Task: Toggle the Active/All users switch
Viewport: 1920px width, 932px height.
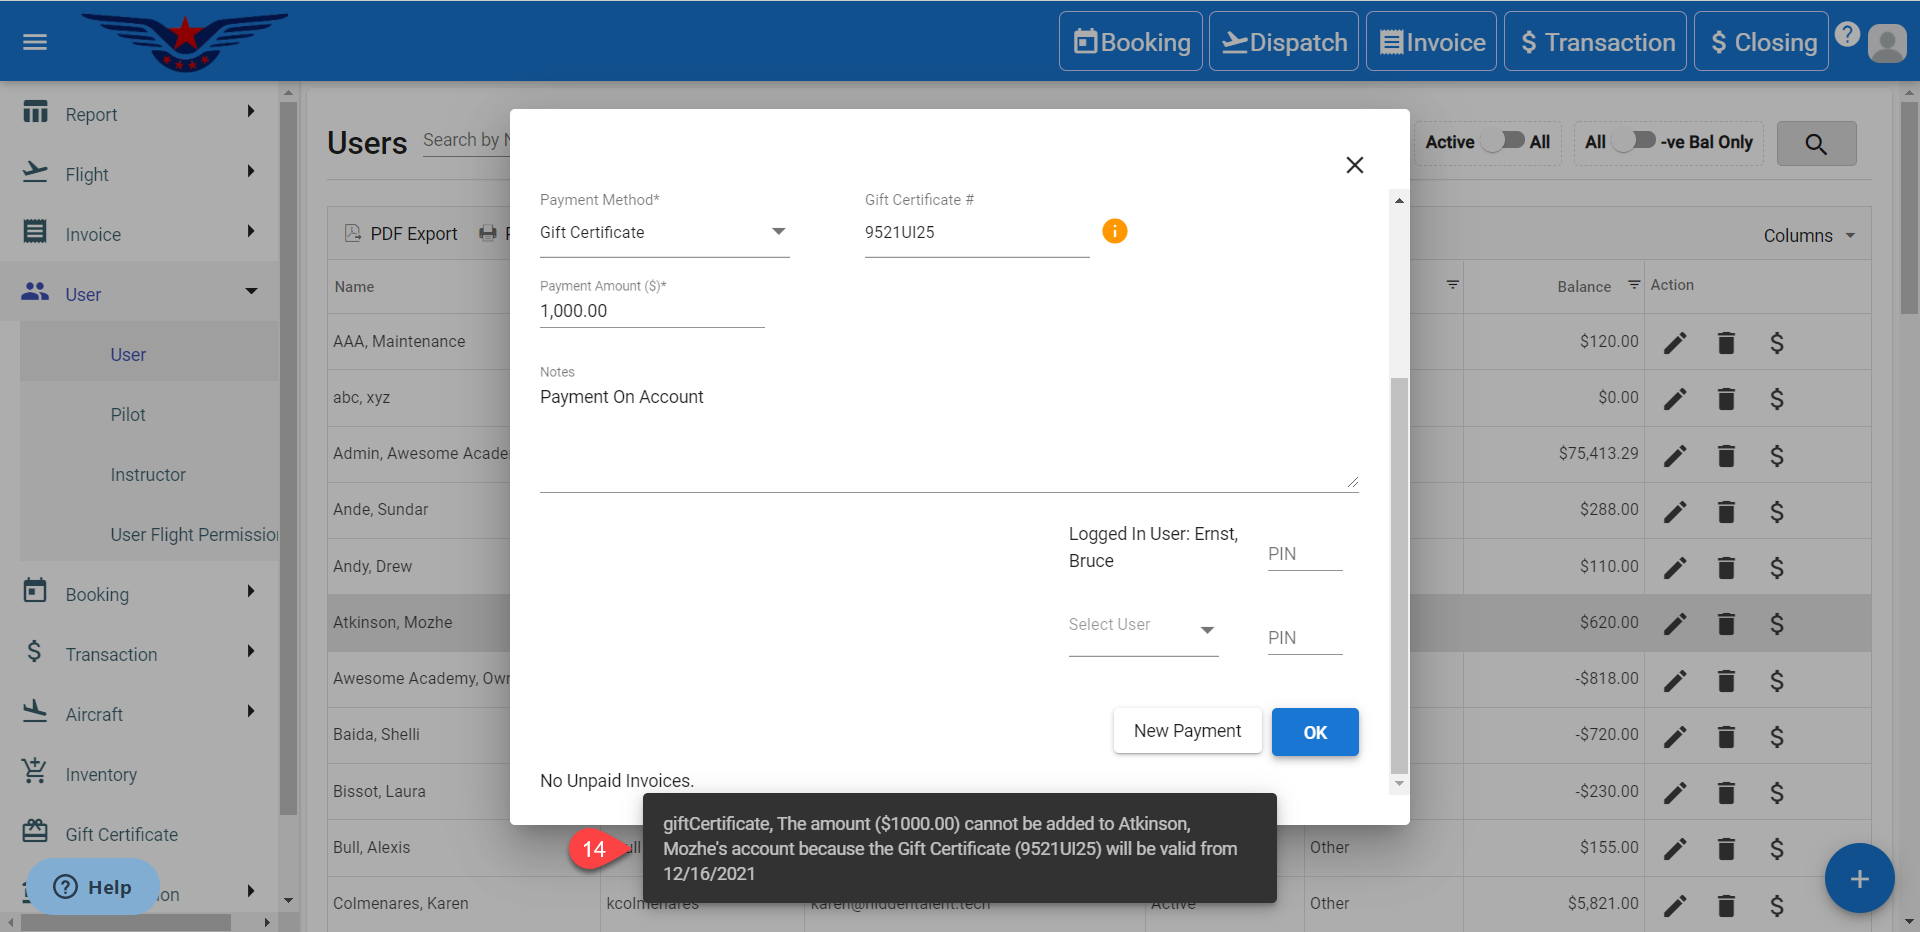Action: point(1503,141)
